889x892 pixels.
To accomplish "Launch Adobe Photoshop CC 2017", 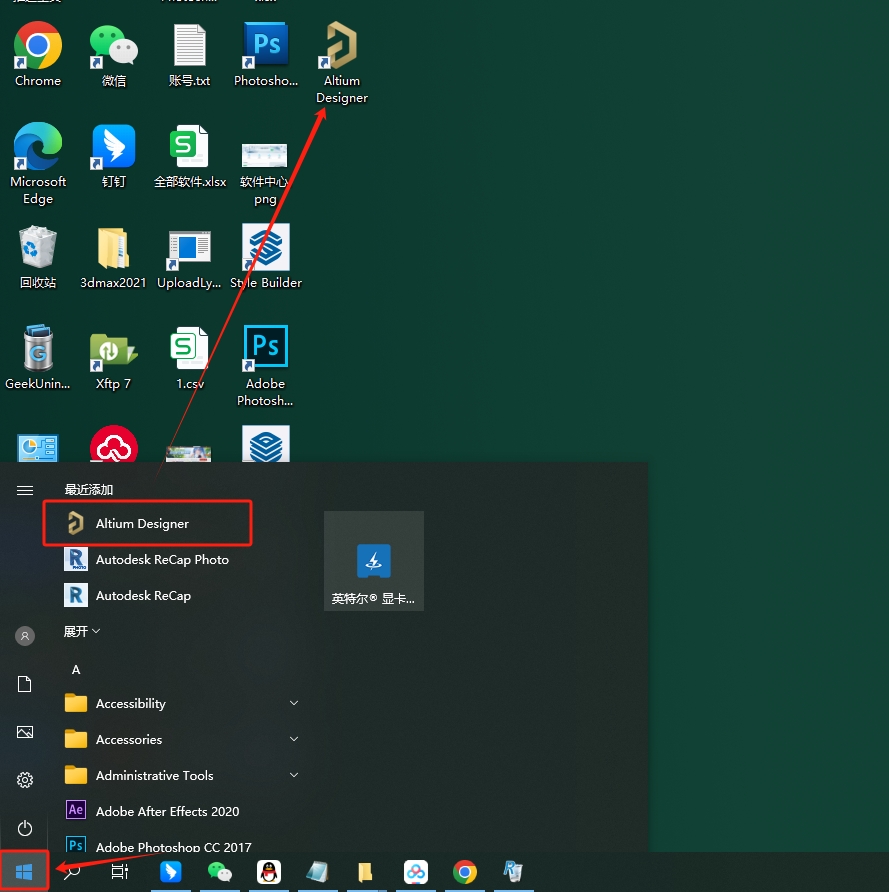I will coord(158,845).
